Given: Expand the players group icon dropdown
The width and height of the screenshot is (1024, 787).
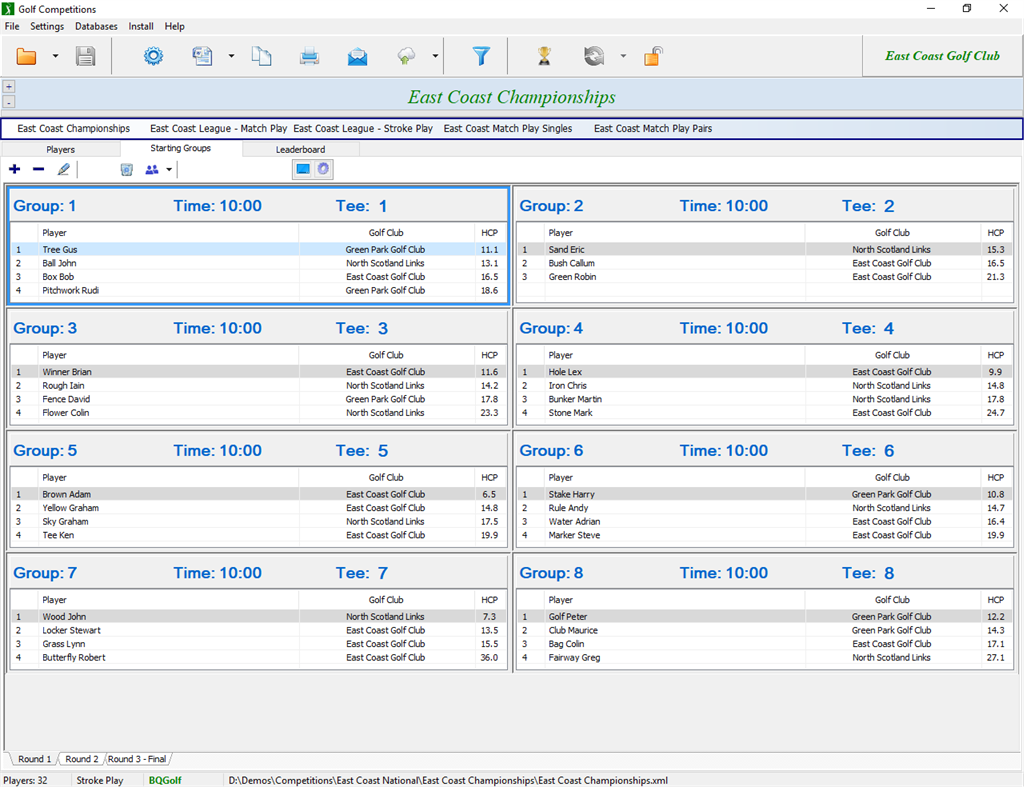Looking at the screenshot, I should [x=169, y=170].
